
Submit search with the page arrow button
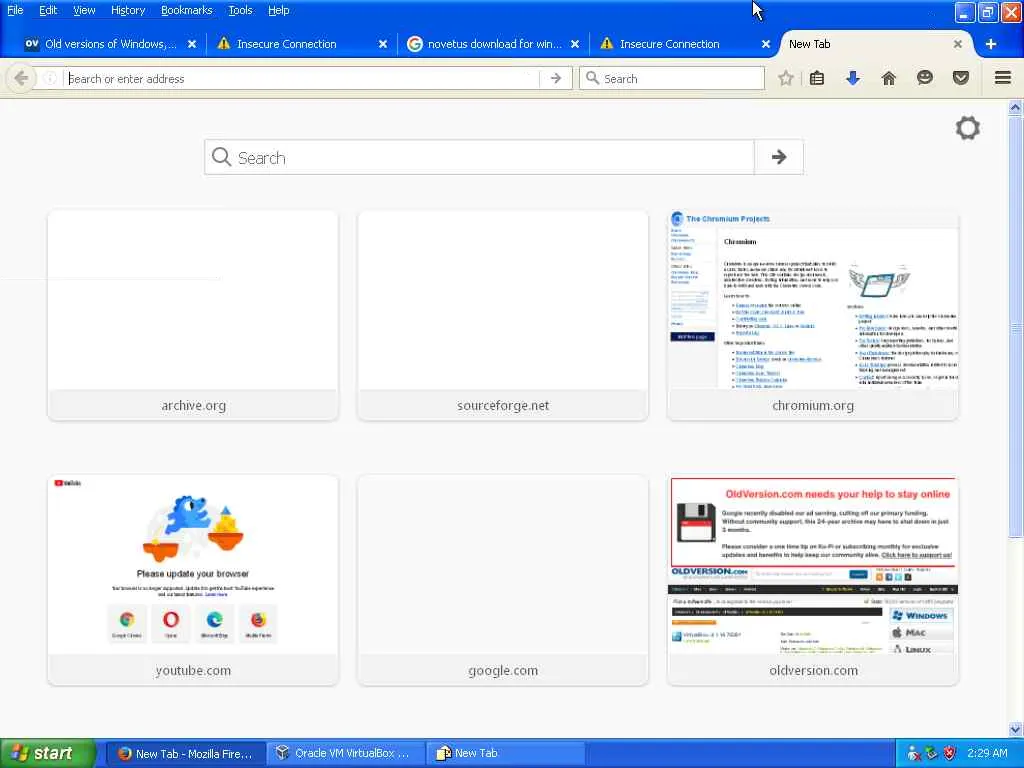click(778, 157)
